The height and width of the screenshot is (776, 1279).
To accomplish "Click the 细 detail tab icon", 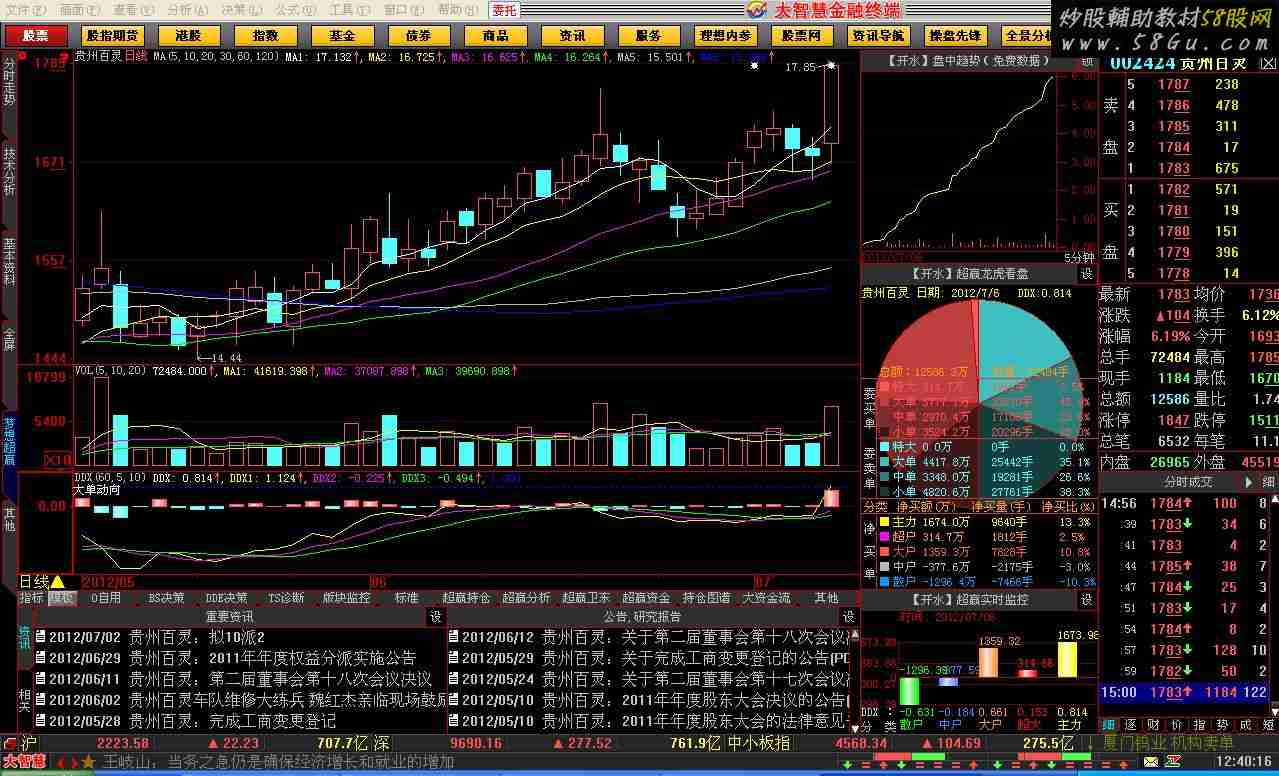I will [x=1109, y=725].
